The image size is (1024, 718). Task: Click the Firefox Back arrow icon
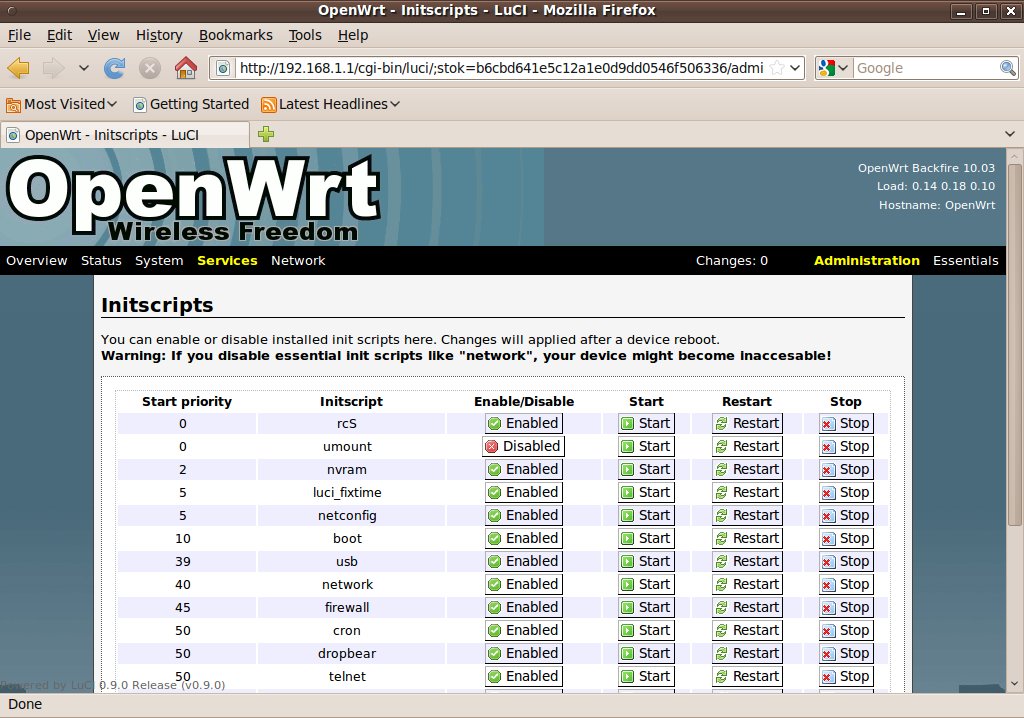pyautogui.click(x=19, y=68)
